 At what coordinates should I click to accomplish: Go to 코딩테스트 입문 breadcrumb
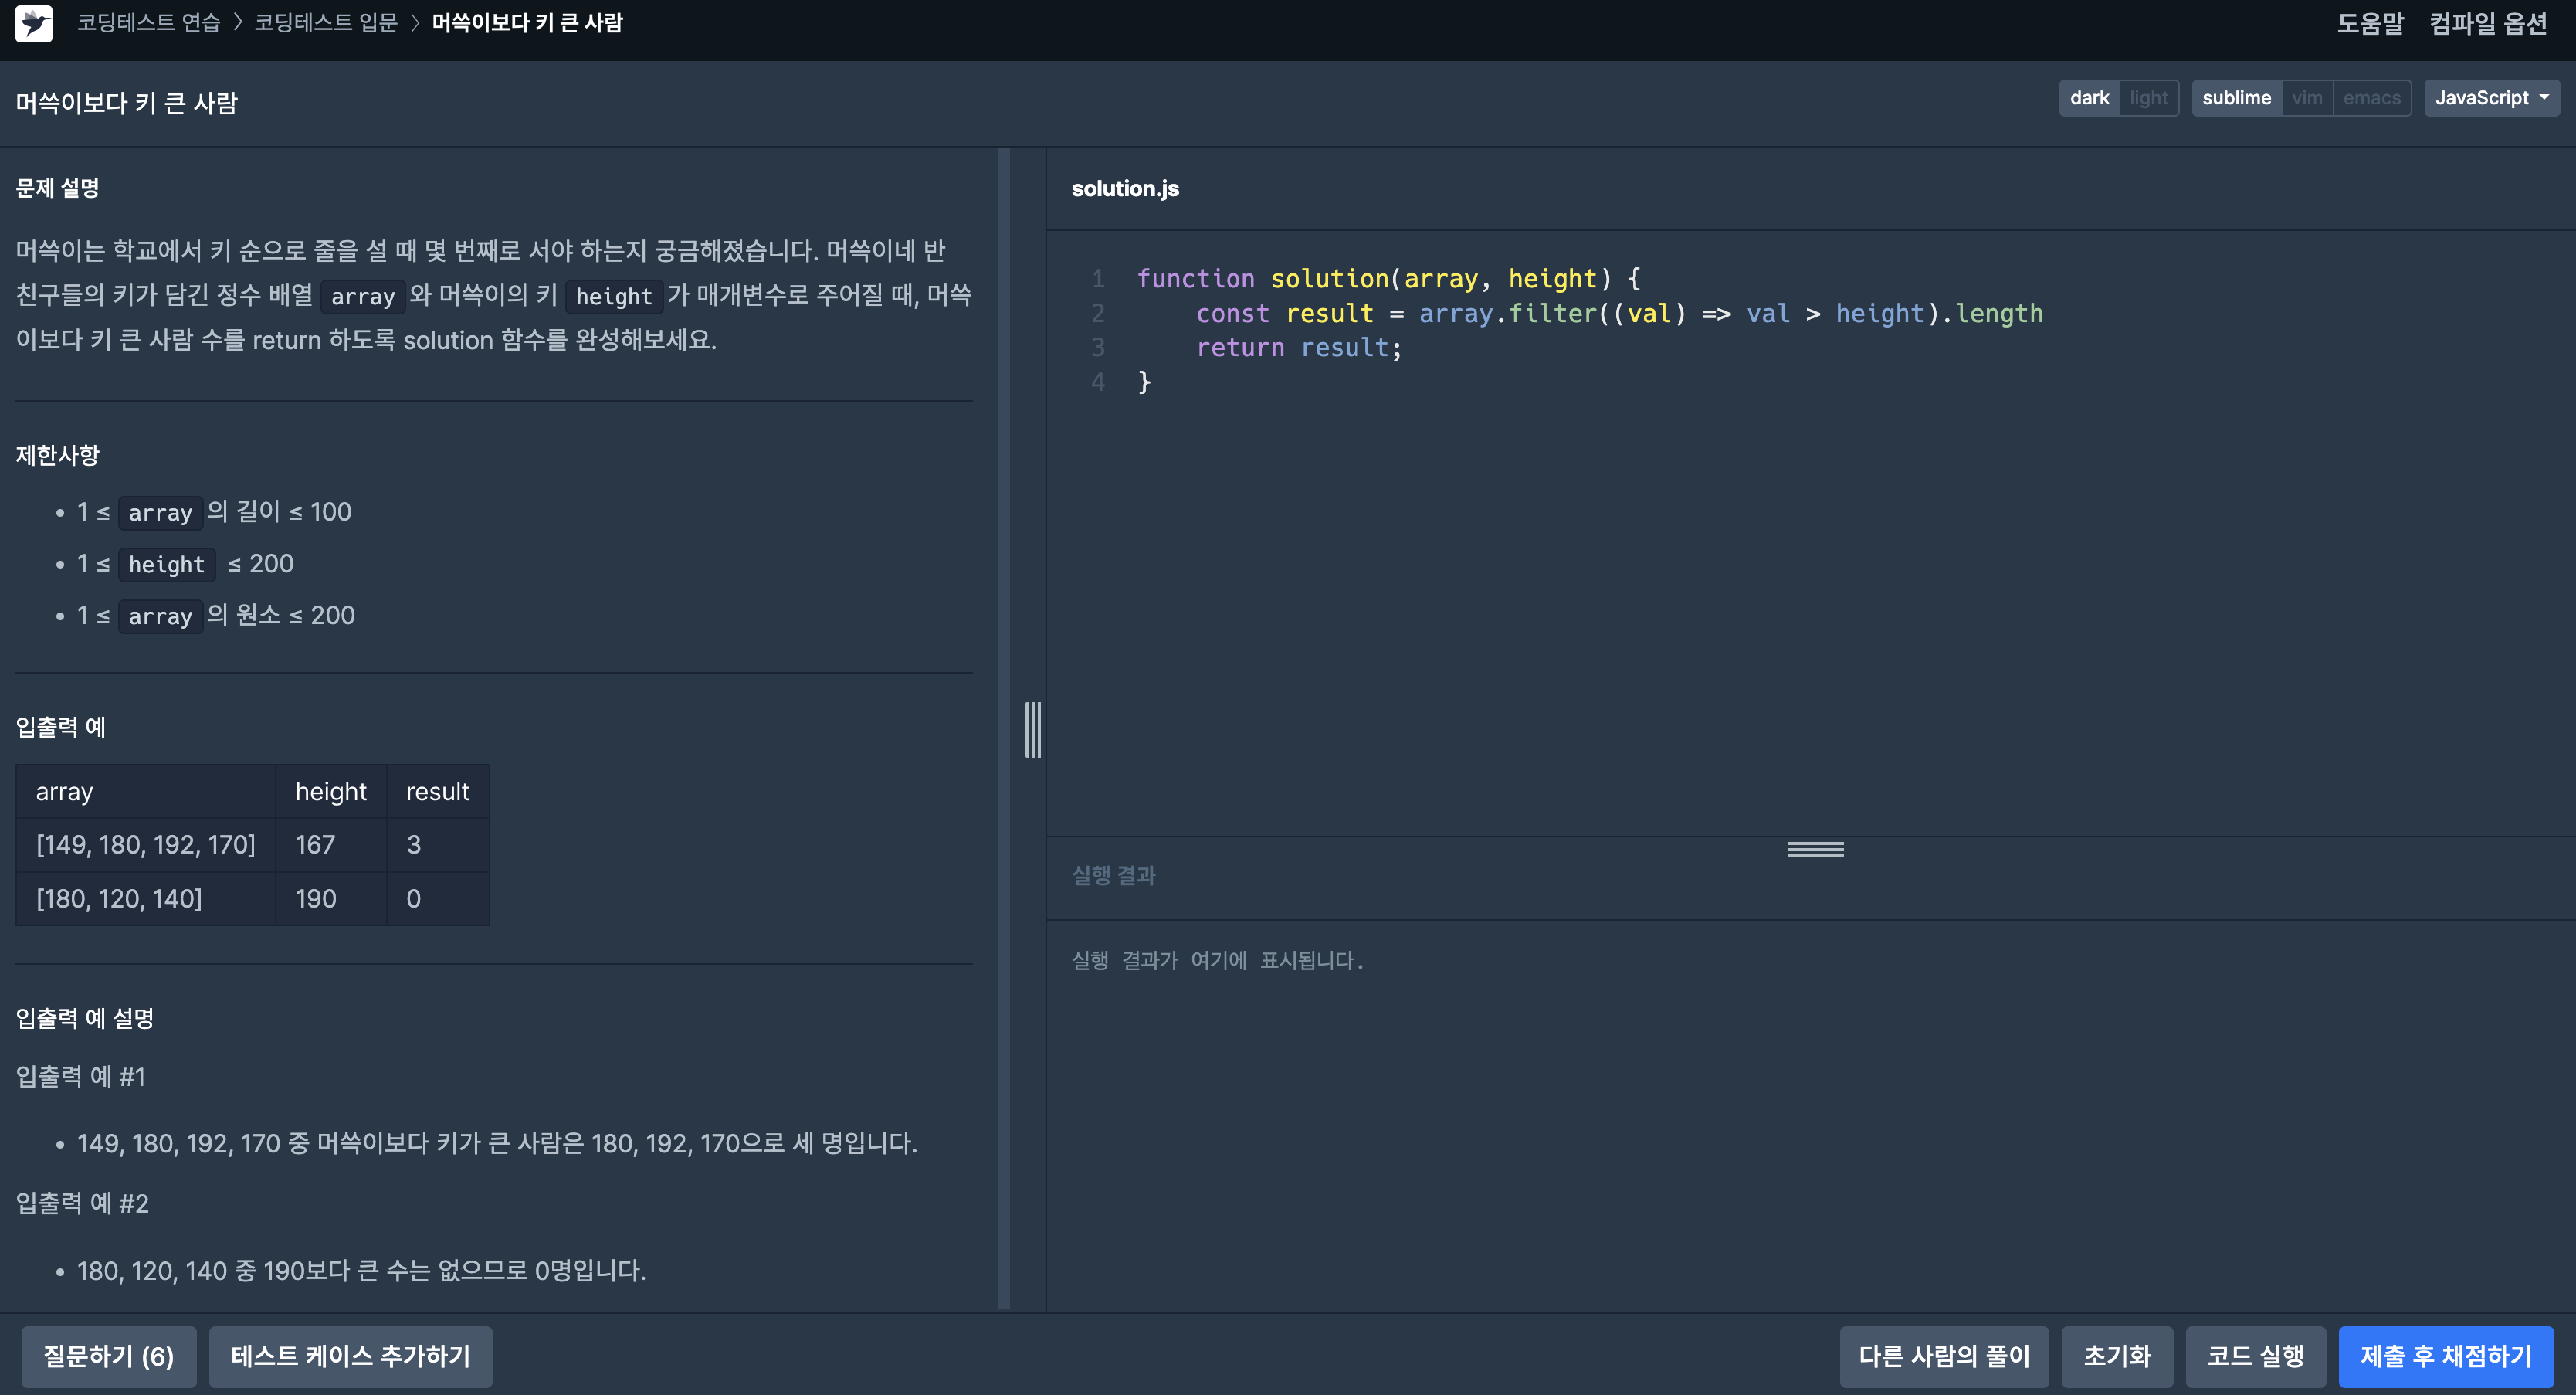(x=325, y=23)
